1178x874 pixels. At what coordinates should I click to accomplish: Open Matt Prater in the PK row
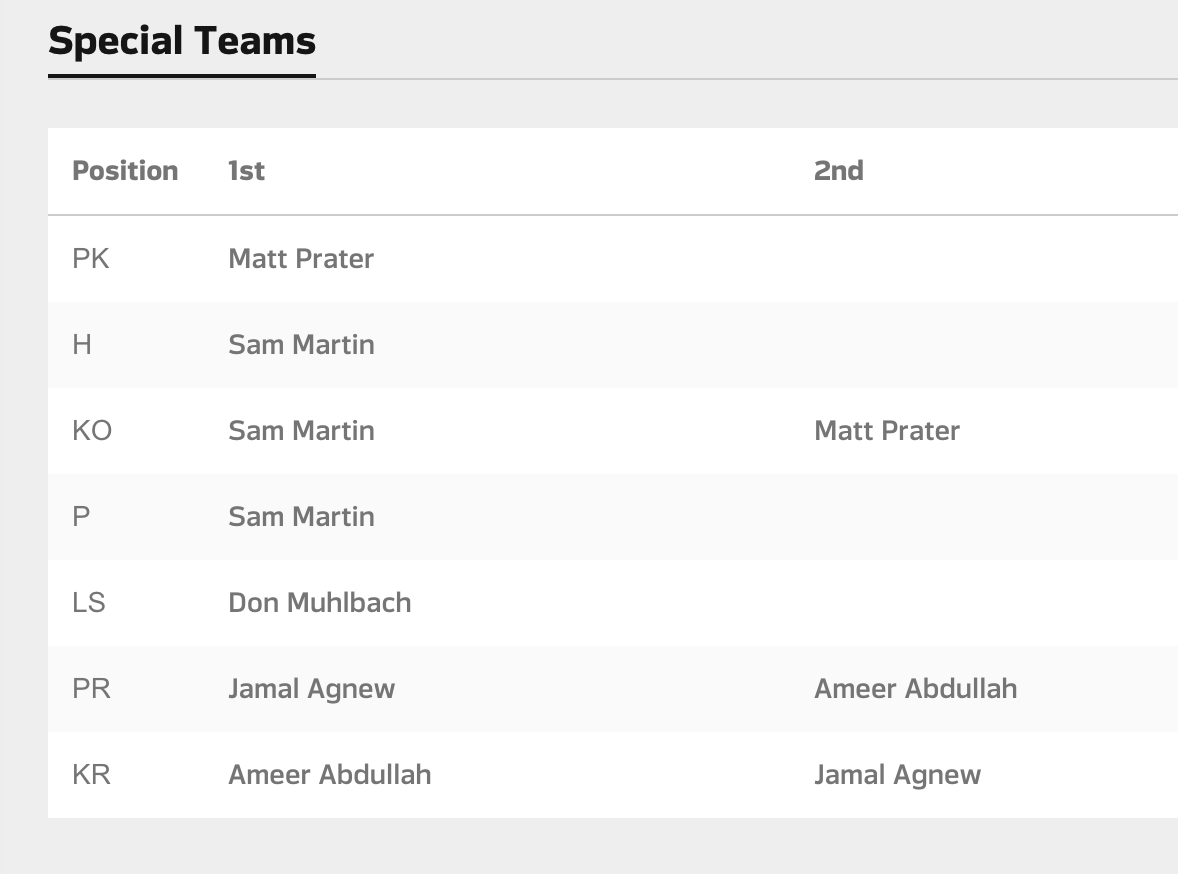[301, 259]
